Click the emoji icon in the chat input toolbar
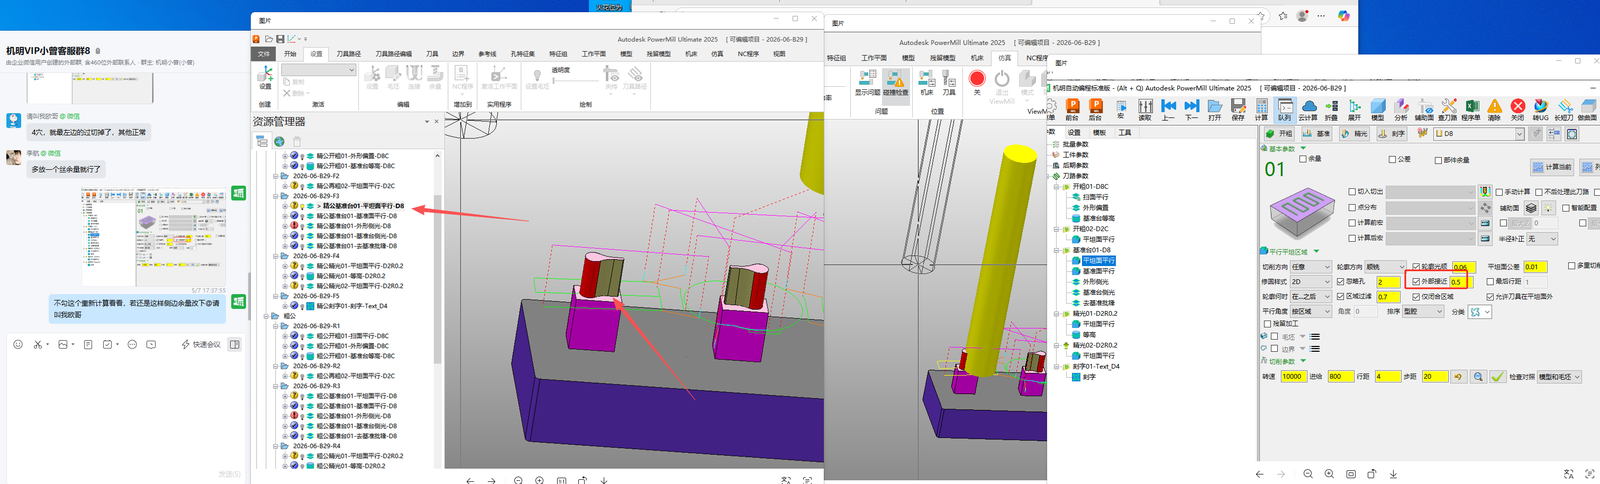Viewport: 1600px width, 484px height. pos(17,344)
